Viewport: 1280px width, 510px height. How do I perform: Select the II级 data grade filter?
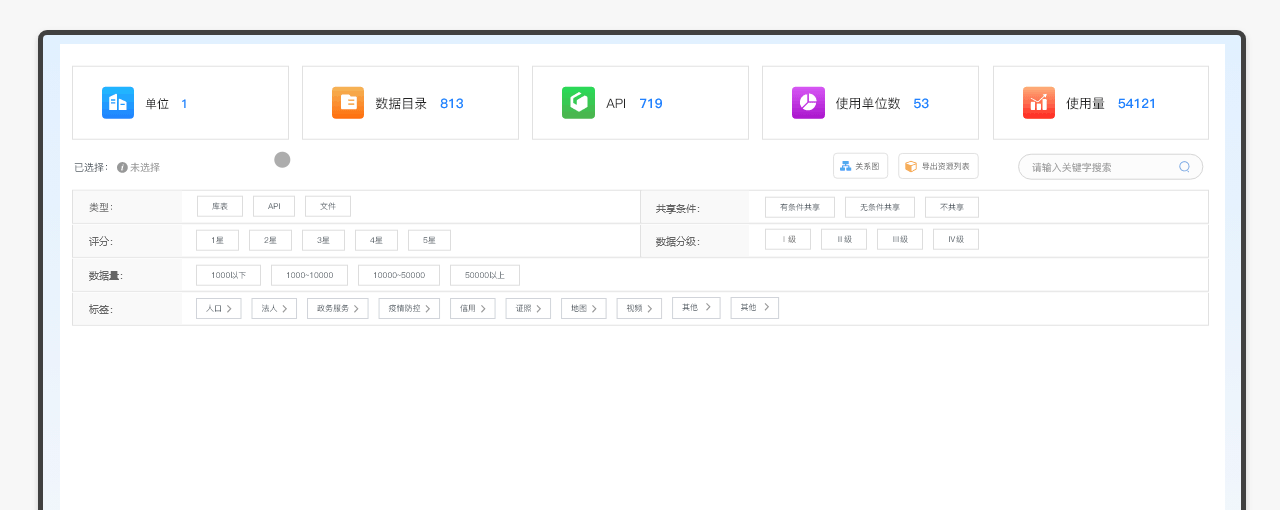[844, 239]
